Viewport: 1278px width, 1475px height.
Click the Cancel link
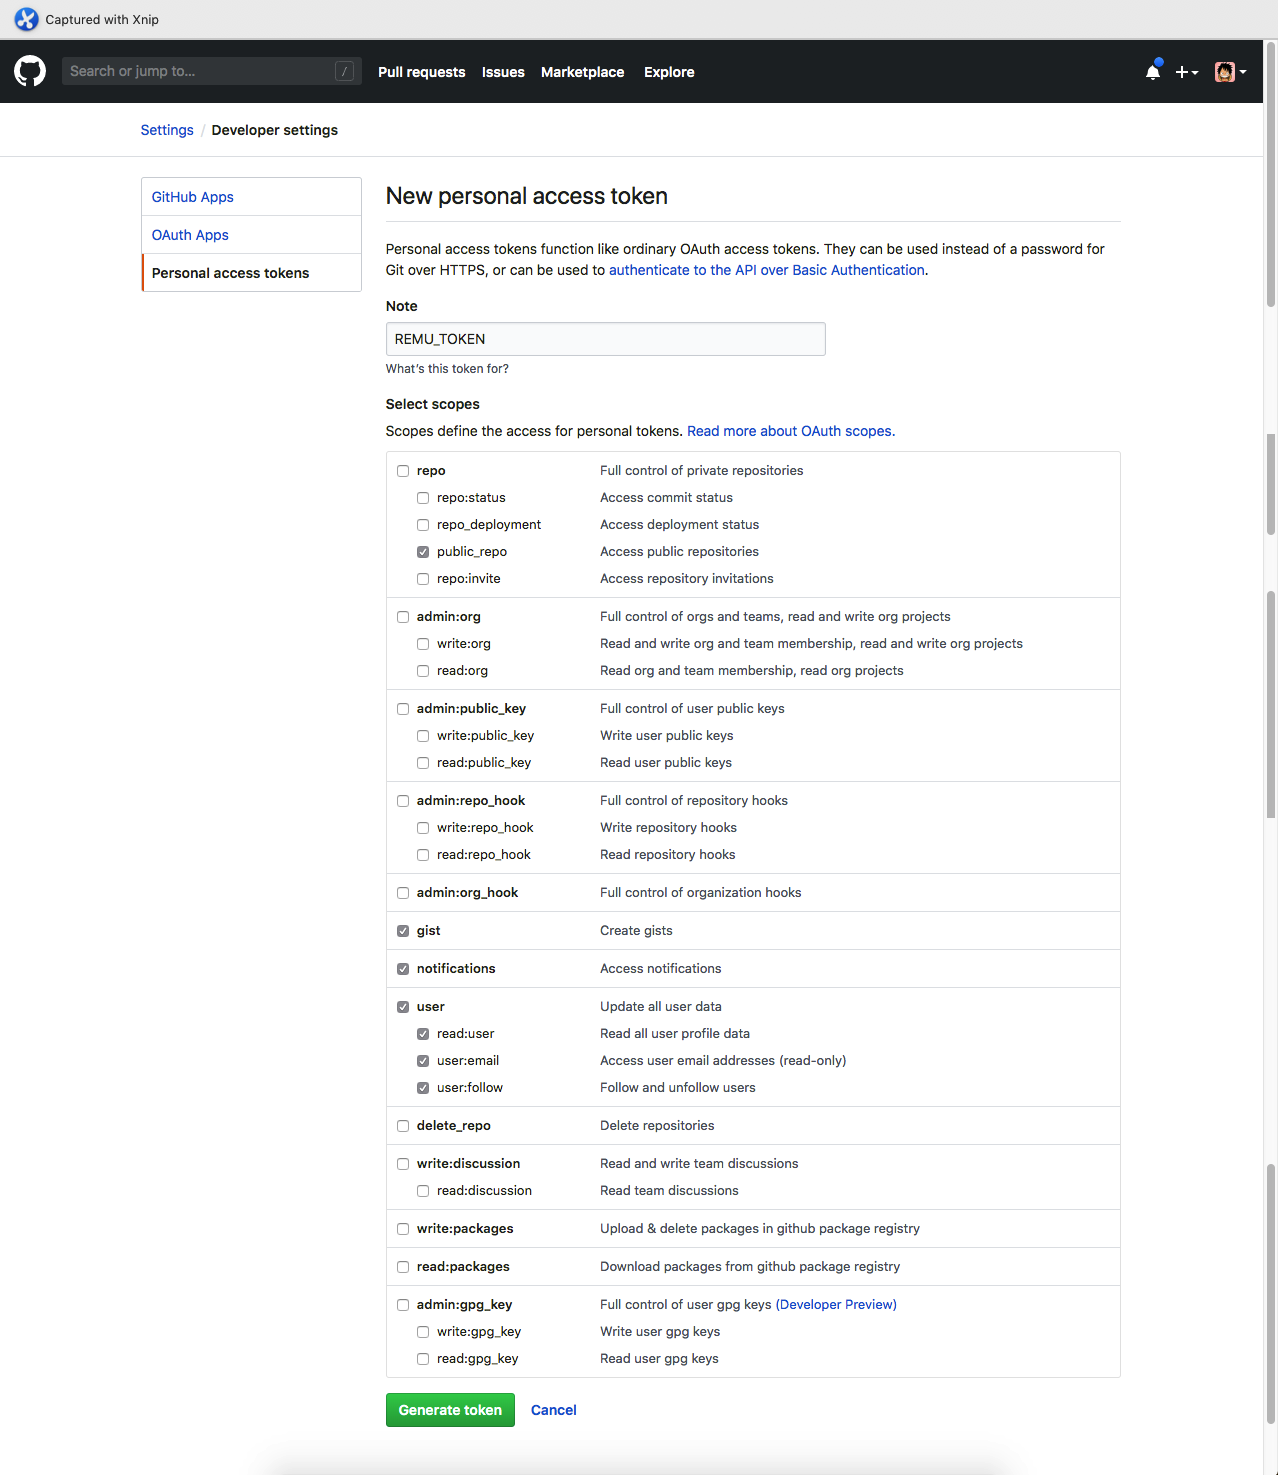coord(553,1410)
